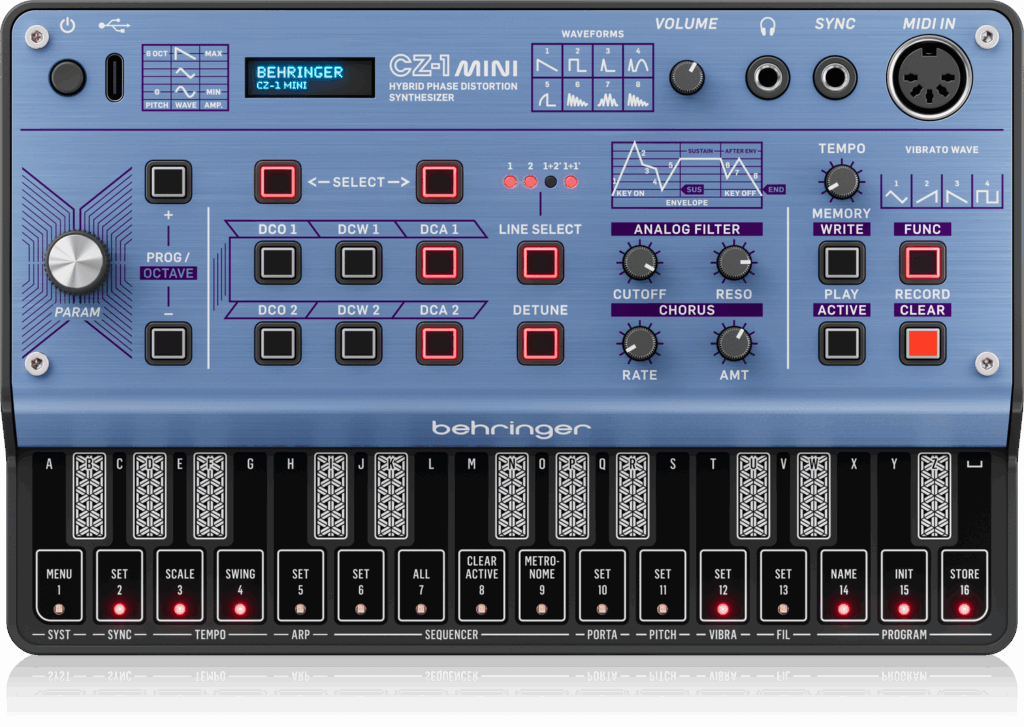This screenshot has height=727, width=1024.
Task: Click the right SELECT arrow button
Action: tap(438, 182)
